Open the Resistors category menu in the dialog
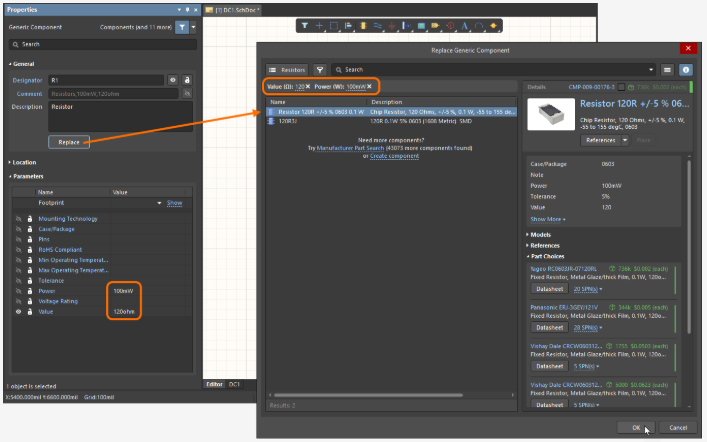Viewport: 707px width, 442px height. (287, 70)
